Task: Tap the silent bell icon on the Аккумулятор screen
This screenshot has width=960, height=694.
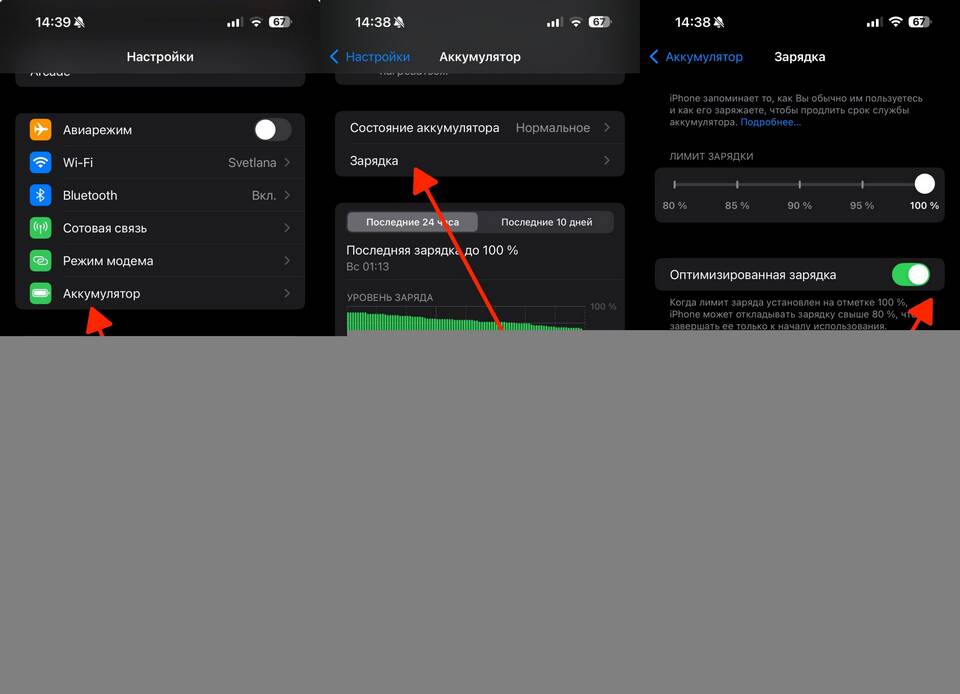Action: point(399,23)
